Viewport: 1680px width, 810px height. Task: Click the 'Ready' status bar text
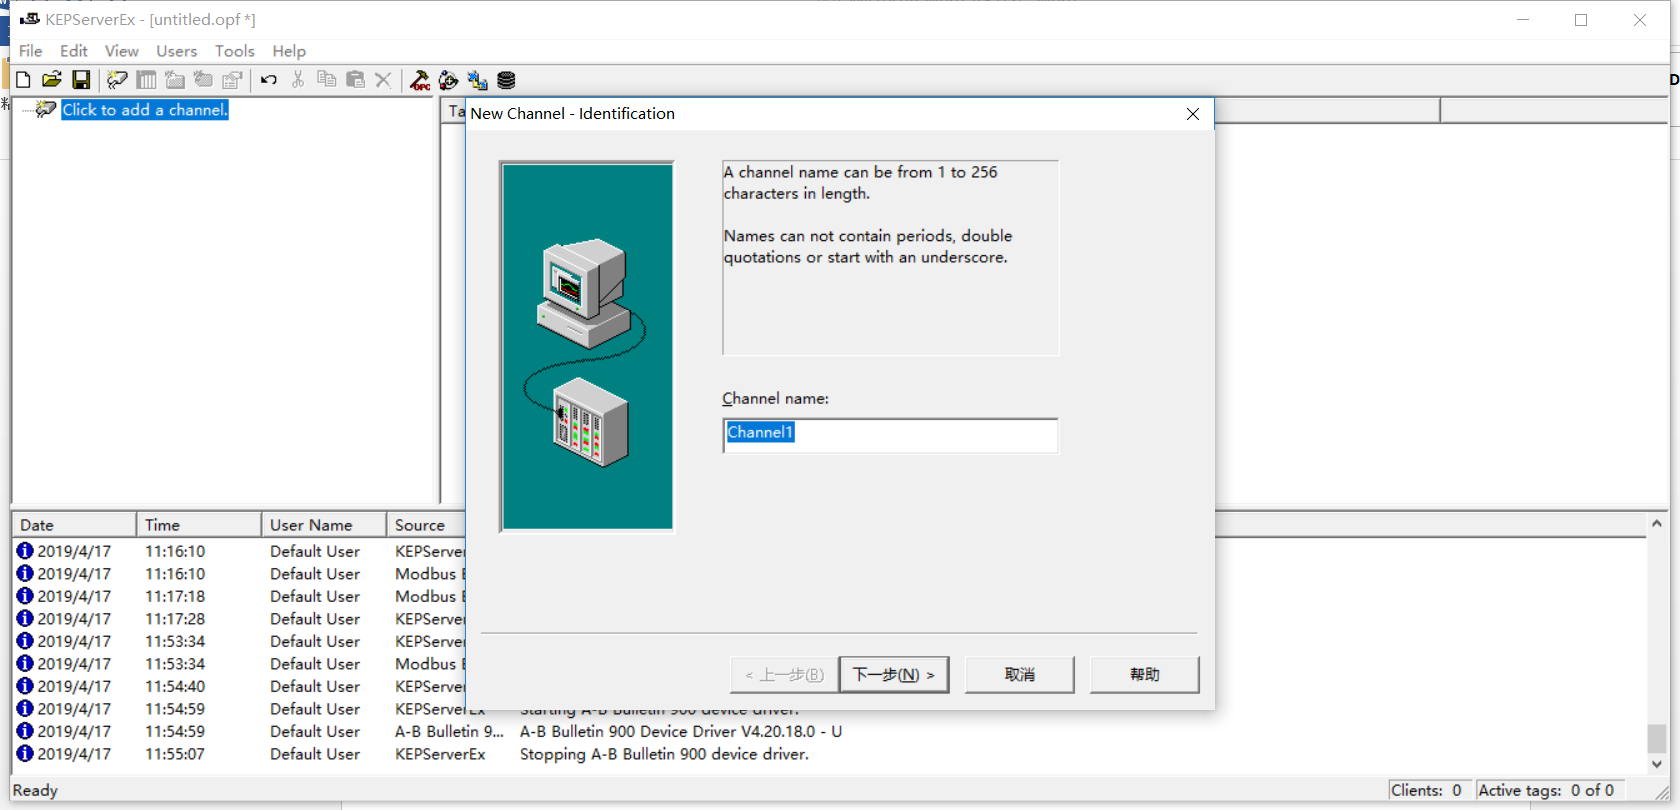tap(35, 790)
